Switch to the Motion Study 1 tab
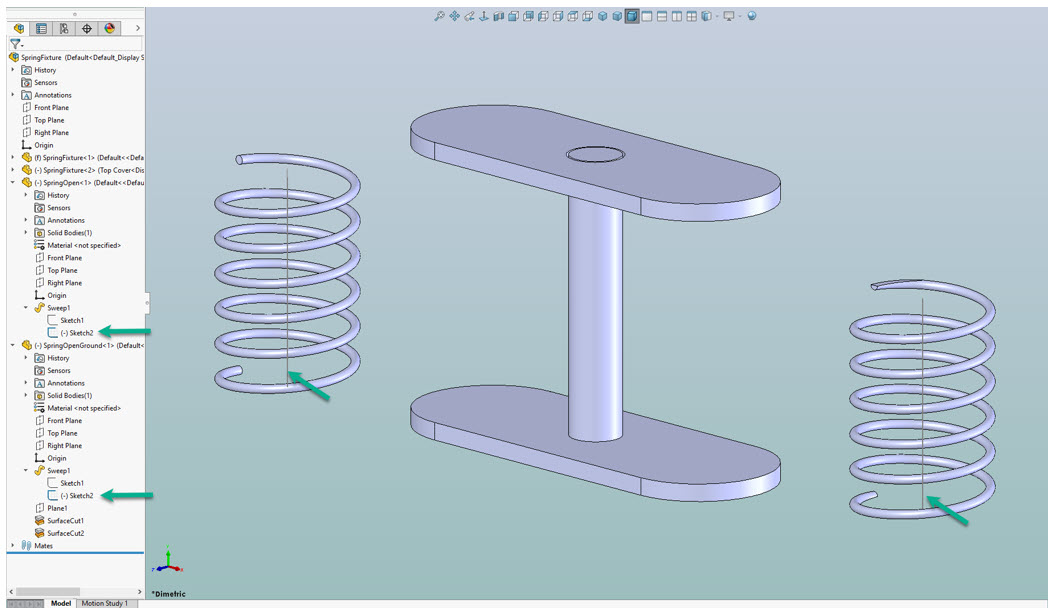1054x614 pixels. pyautogui.click(x=104, y=604)
